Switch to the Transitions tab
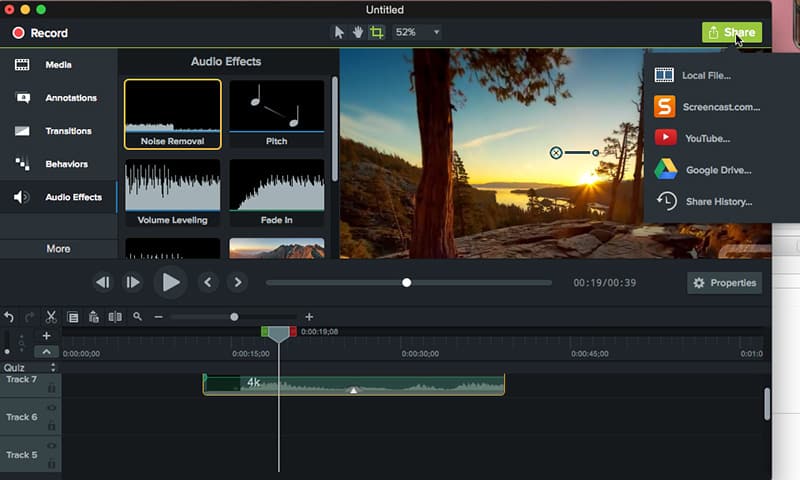The width and height of the screenshot is (800, 480). coord(59,131)
